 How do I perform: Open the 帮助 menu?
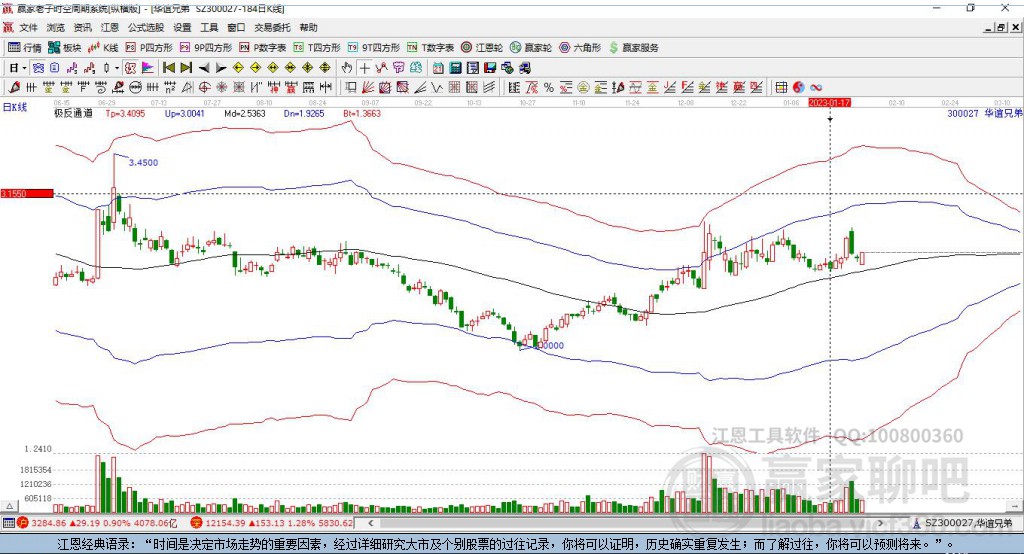[x=308, y=27]
